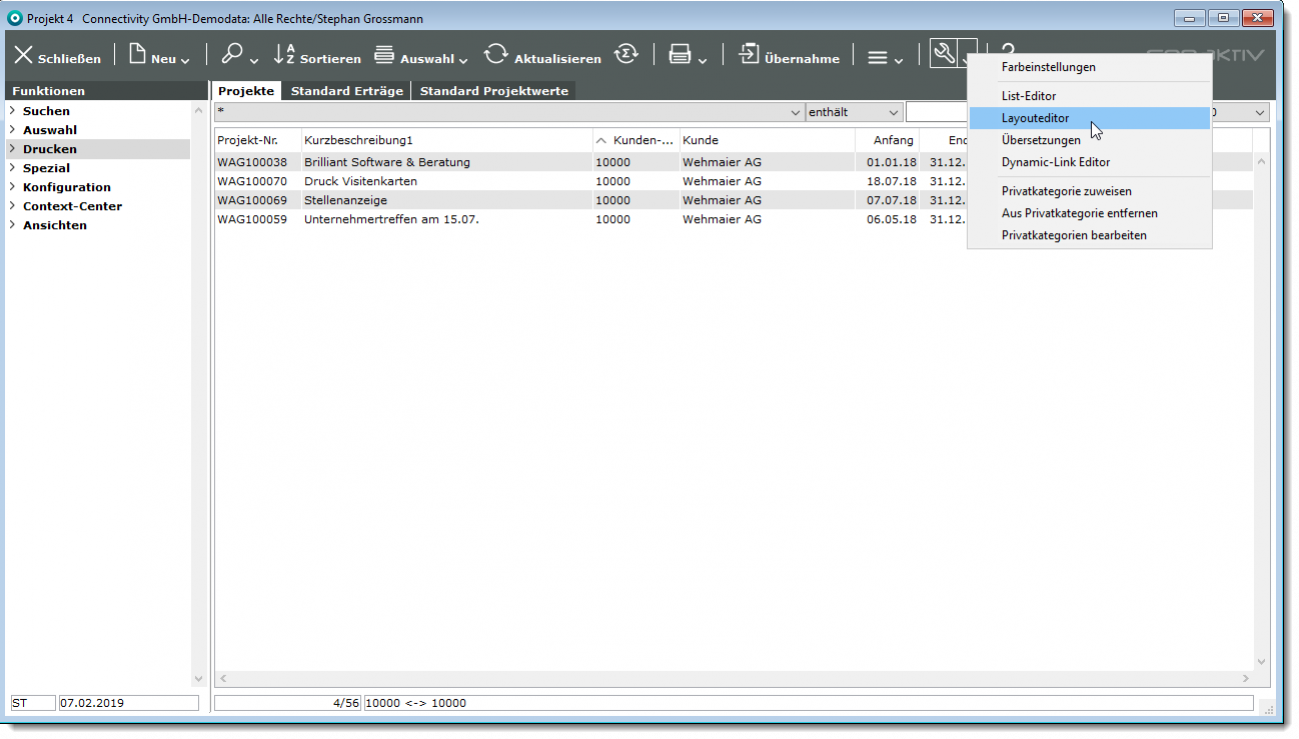The image size is (1299, 739).
Task: Open the 'enthält' filter condition dropdown
Action: (892, 112)
